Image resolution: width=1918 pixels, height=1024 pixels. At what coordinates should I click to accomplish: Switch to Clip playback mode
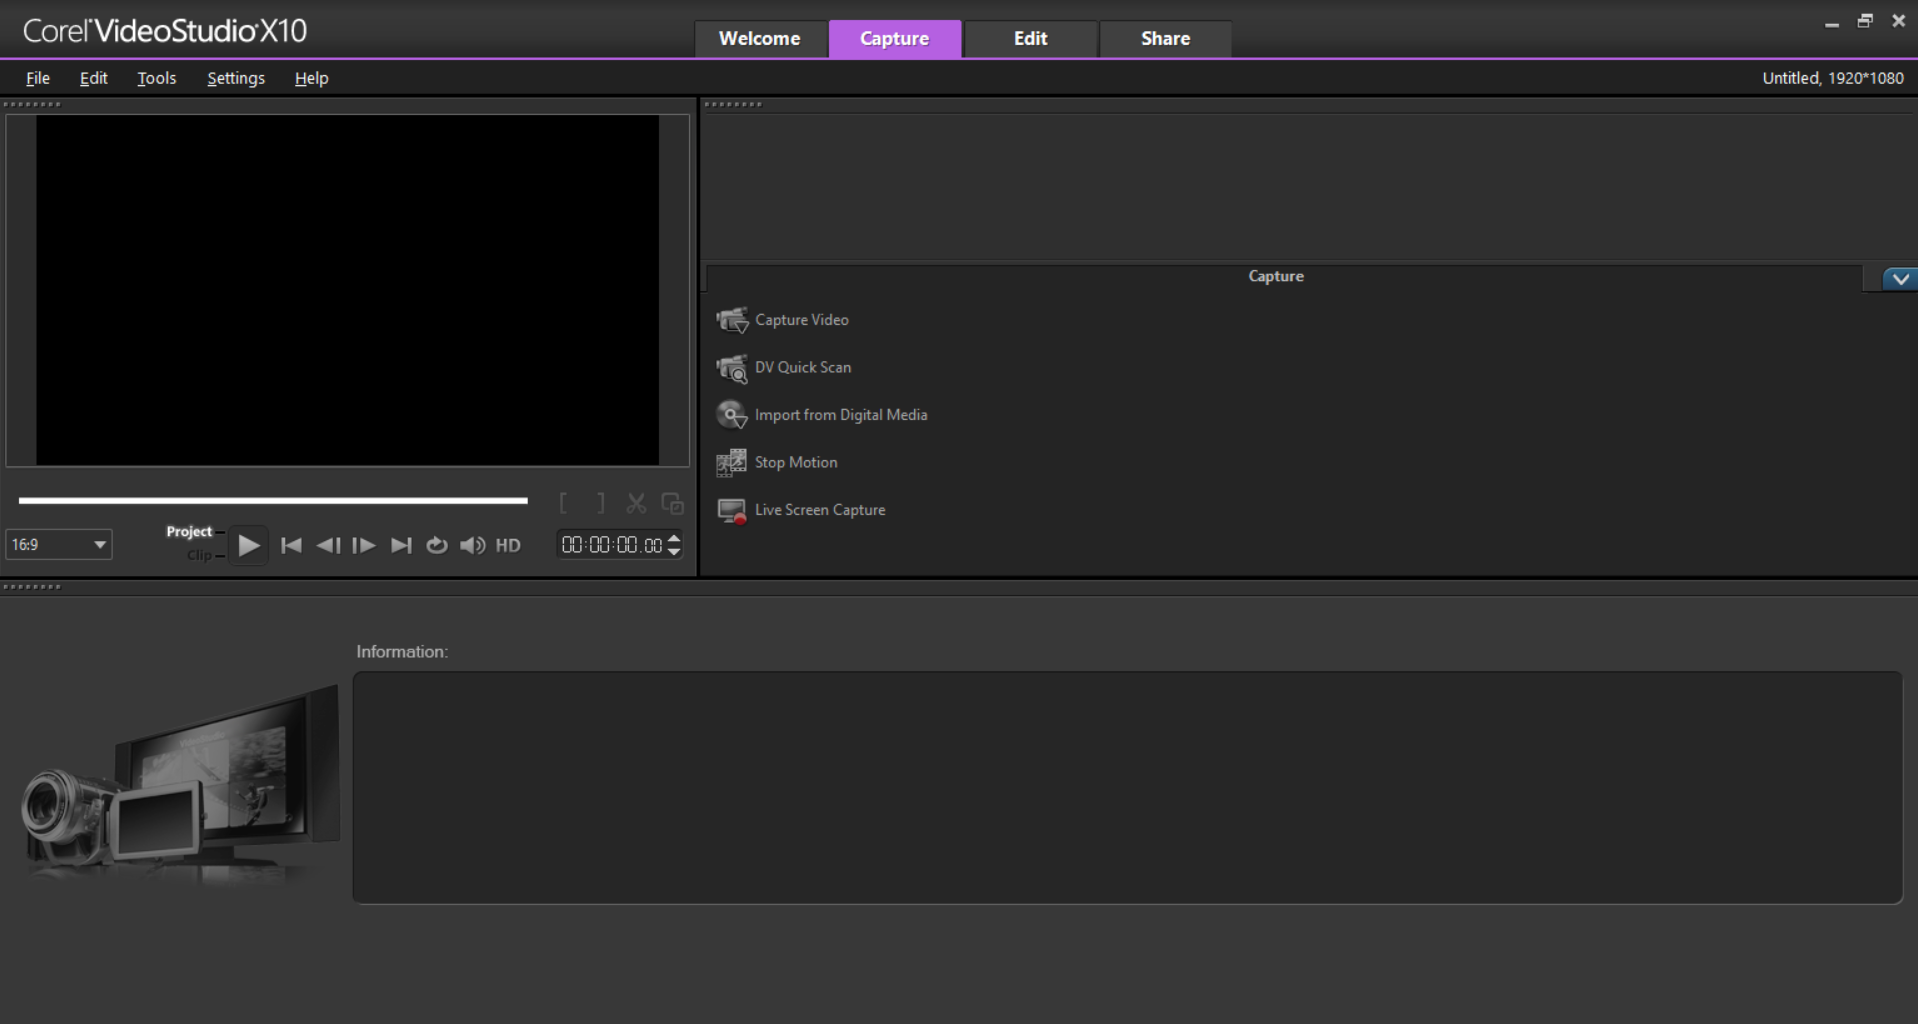(x=199, y=555)
